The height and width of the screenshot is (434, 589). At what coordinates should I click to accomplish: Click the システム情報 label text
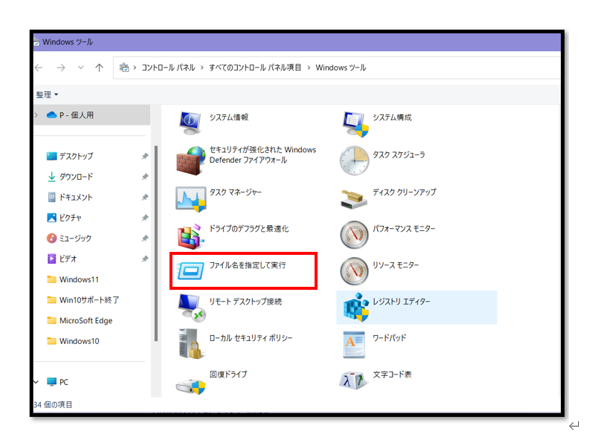[x=229, y=117]
